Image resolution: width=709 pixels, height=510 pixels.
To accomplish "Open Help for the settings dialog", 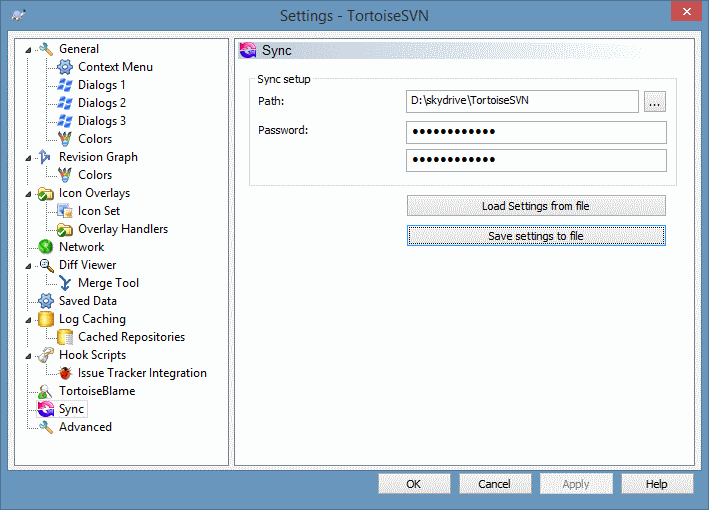I will [657, 484].
